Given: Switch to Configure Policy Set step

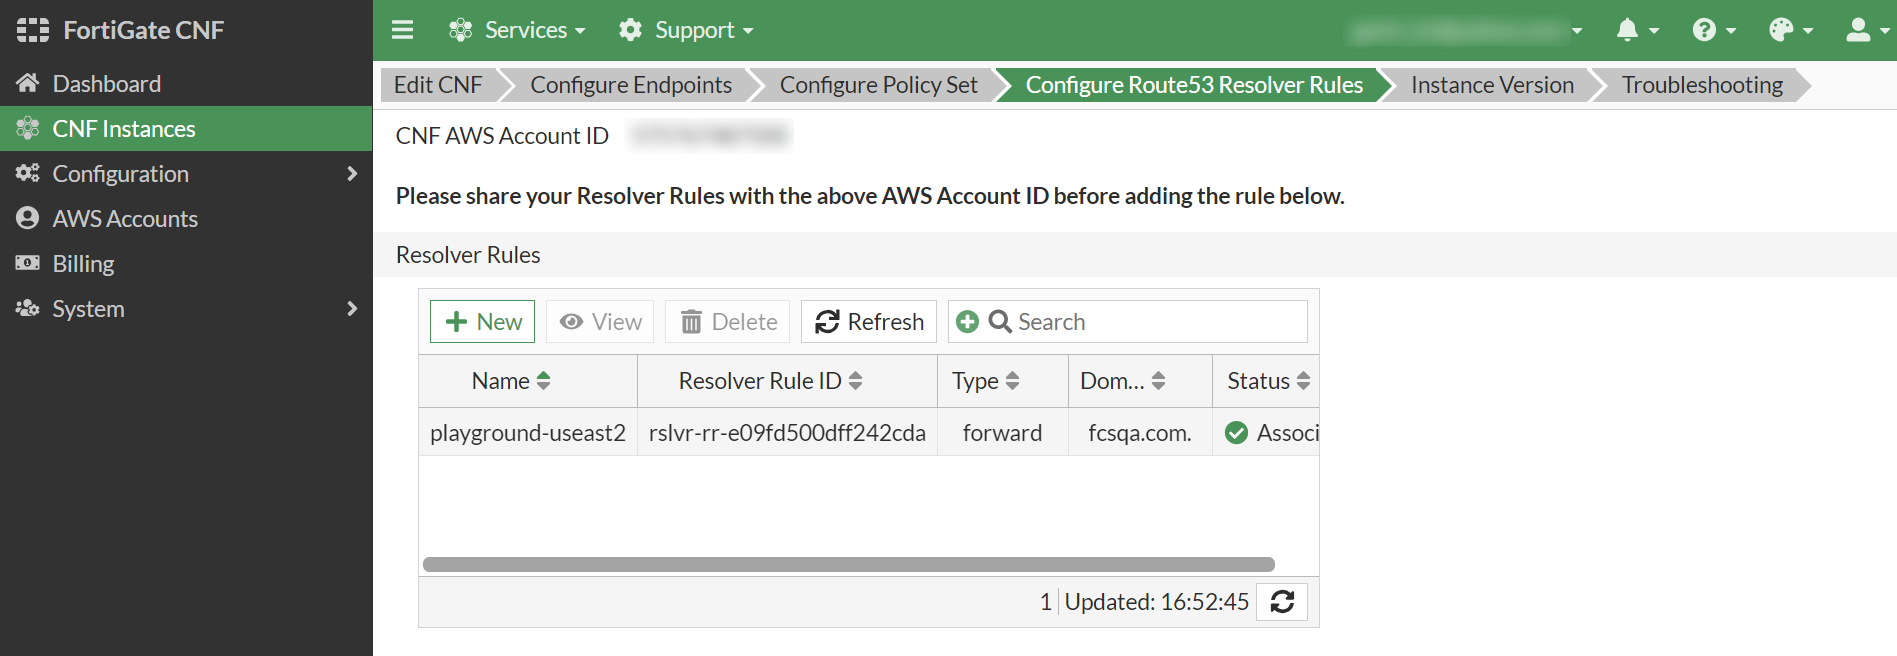Looking at the screenshot, I should [878, 85].
